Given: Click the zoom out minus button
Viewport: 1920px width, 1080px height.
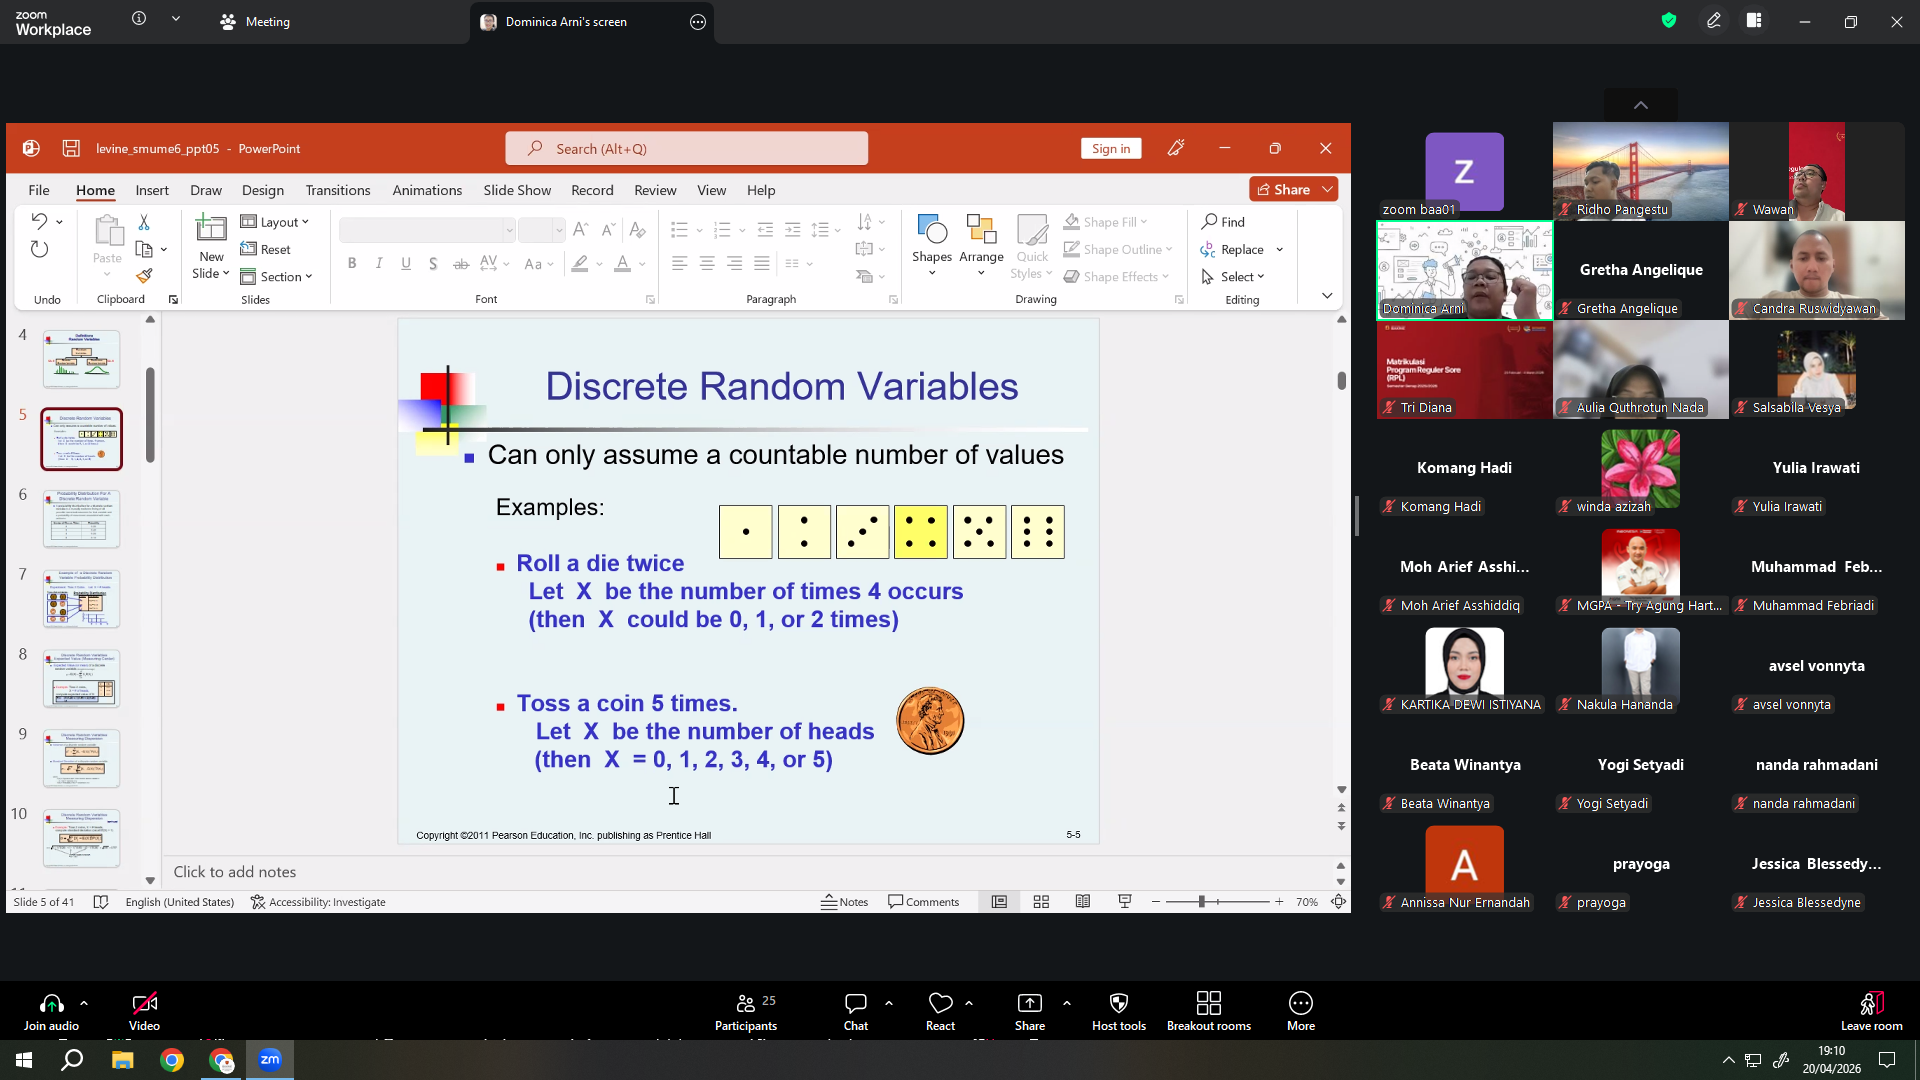Looking at the screenshot, I should 1156,902.
